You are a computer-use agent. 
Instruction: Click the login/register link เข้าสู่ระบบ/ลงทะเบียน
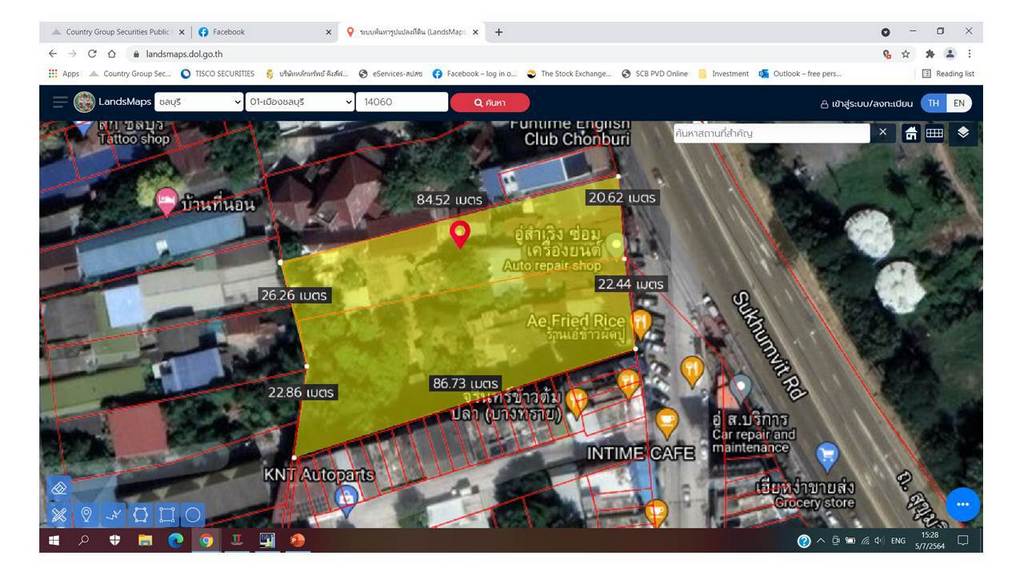pyautogui.click(x=865, y=103)
